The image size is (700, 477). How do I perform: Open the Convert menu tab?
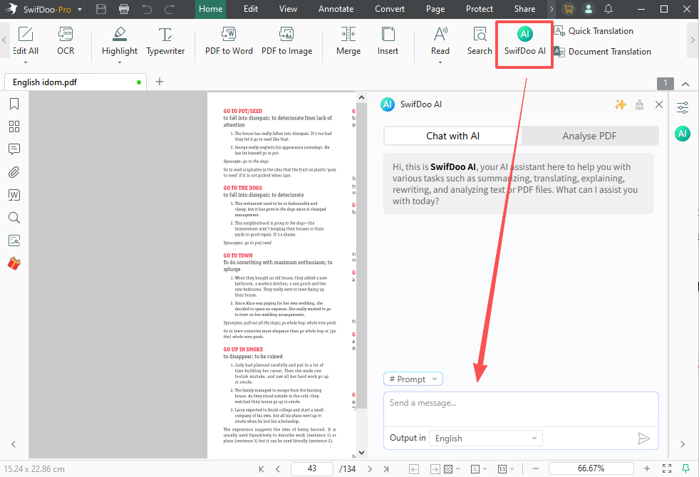point(390,9)
